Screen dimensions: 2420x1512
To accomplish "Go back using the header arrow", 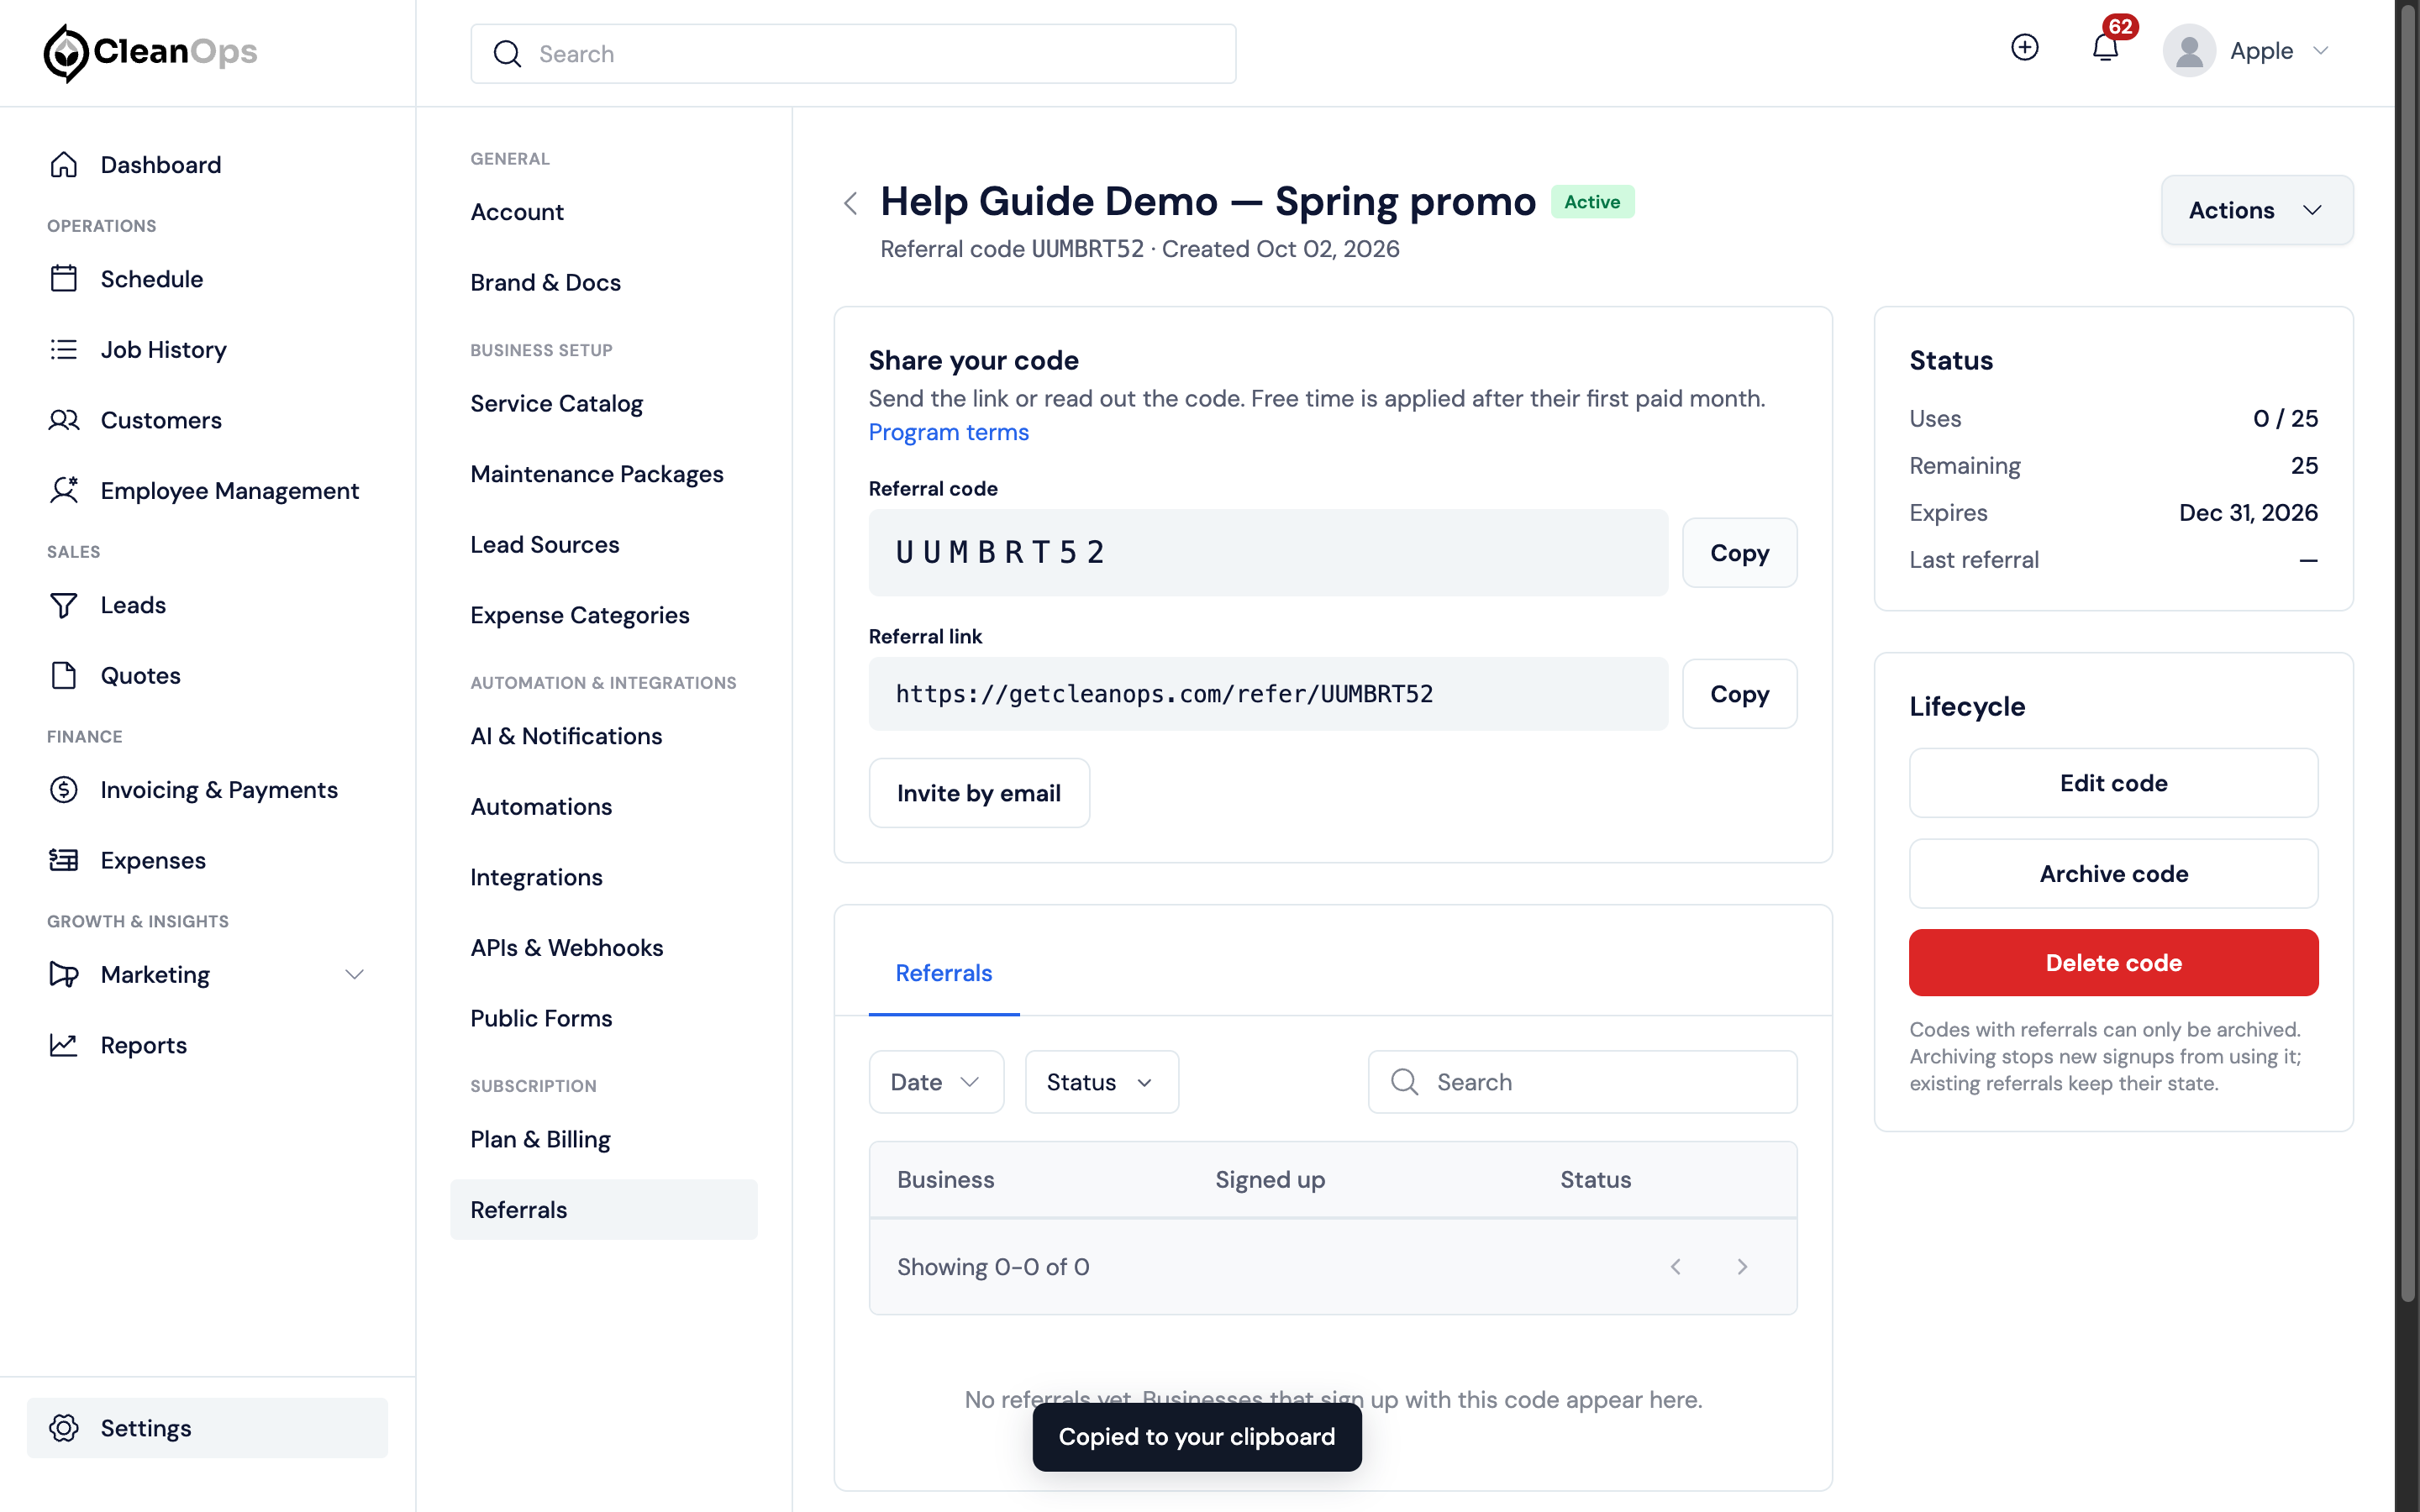I will point(851,203).
